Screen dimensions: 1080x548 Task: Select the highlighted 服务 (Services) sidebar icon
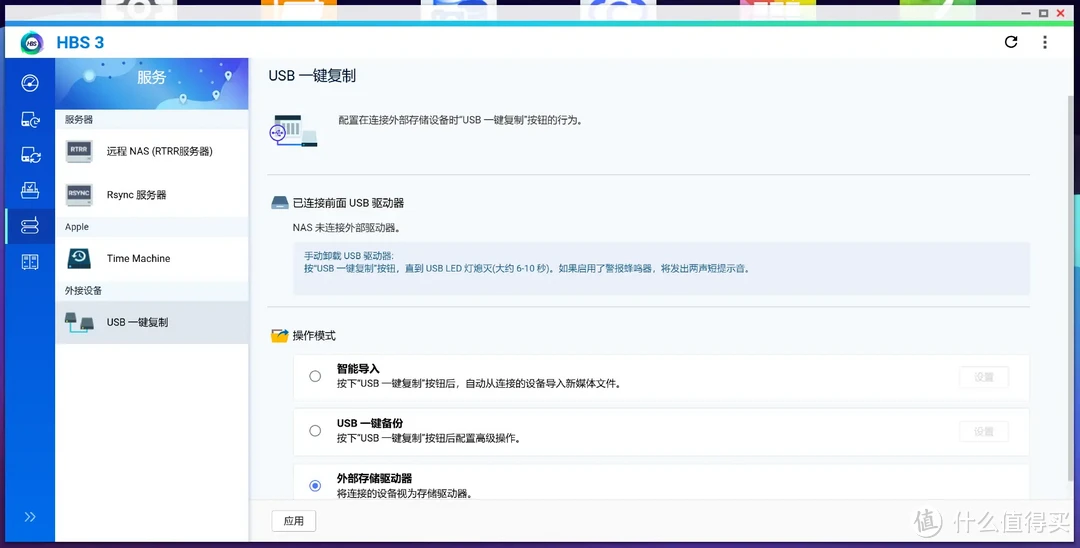tap(30, 226)
